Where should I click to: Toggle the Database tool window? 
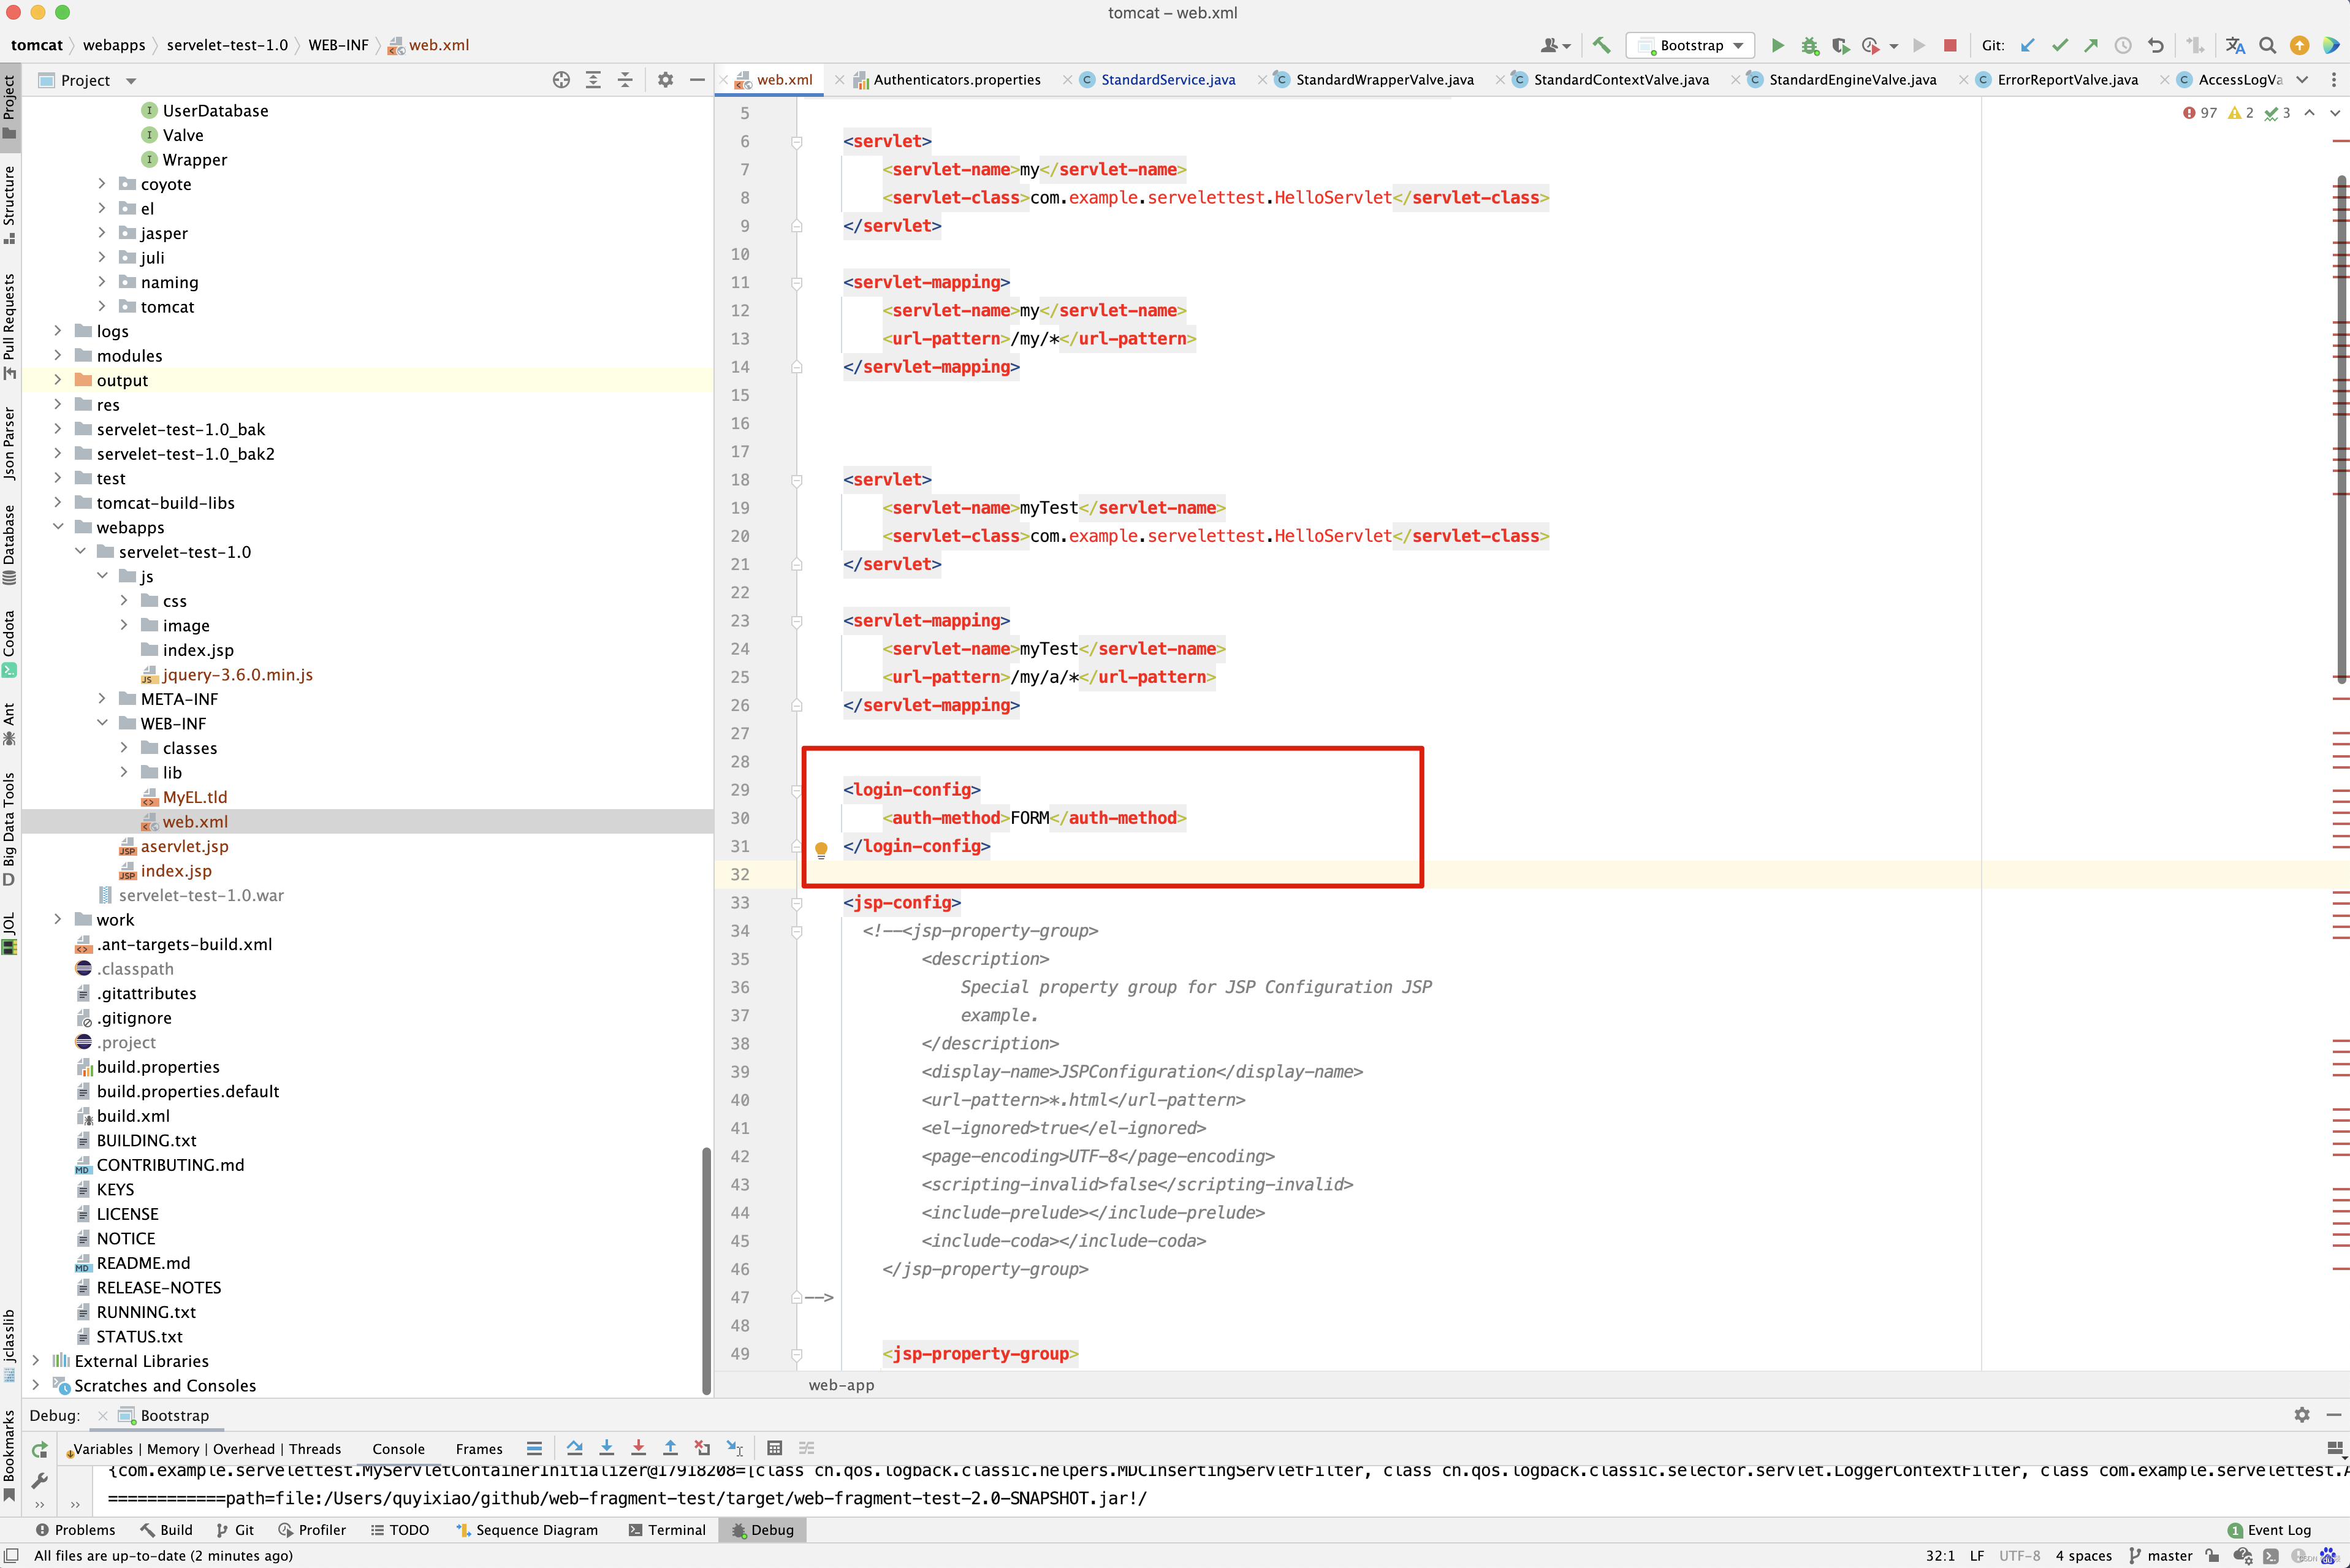9,544
